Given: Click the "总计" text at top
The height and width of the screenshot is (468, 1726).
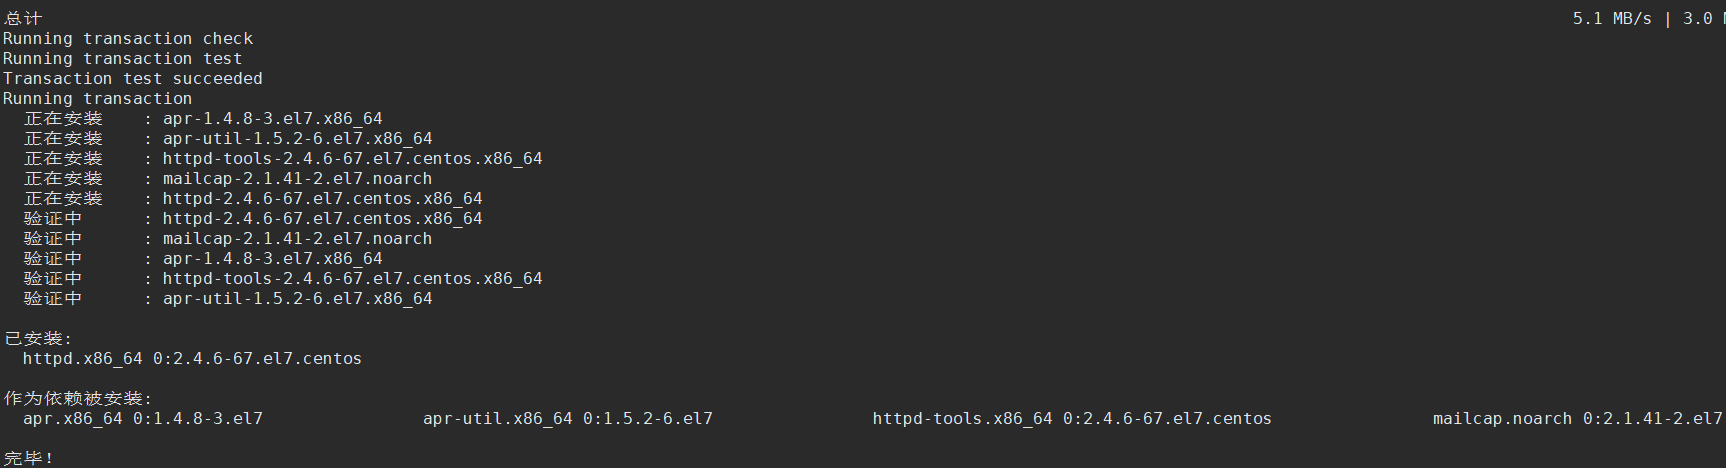Looking at the screenshot, I should 23,18.
